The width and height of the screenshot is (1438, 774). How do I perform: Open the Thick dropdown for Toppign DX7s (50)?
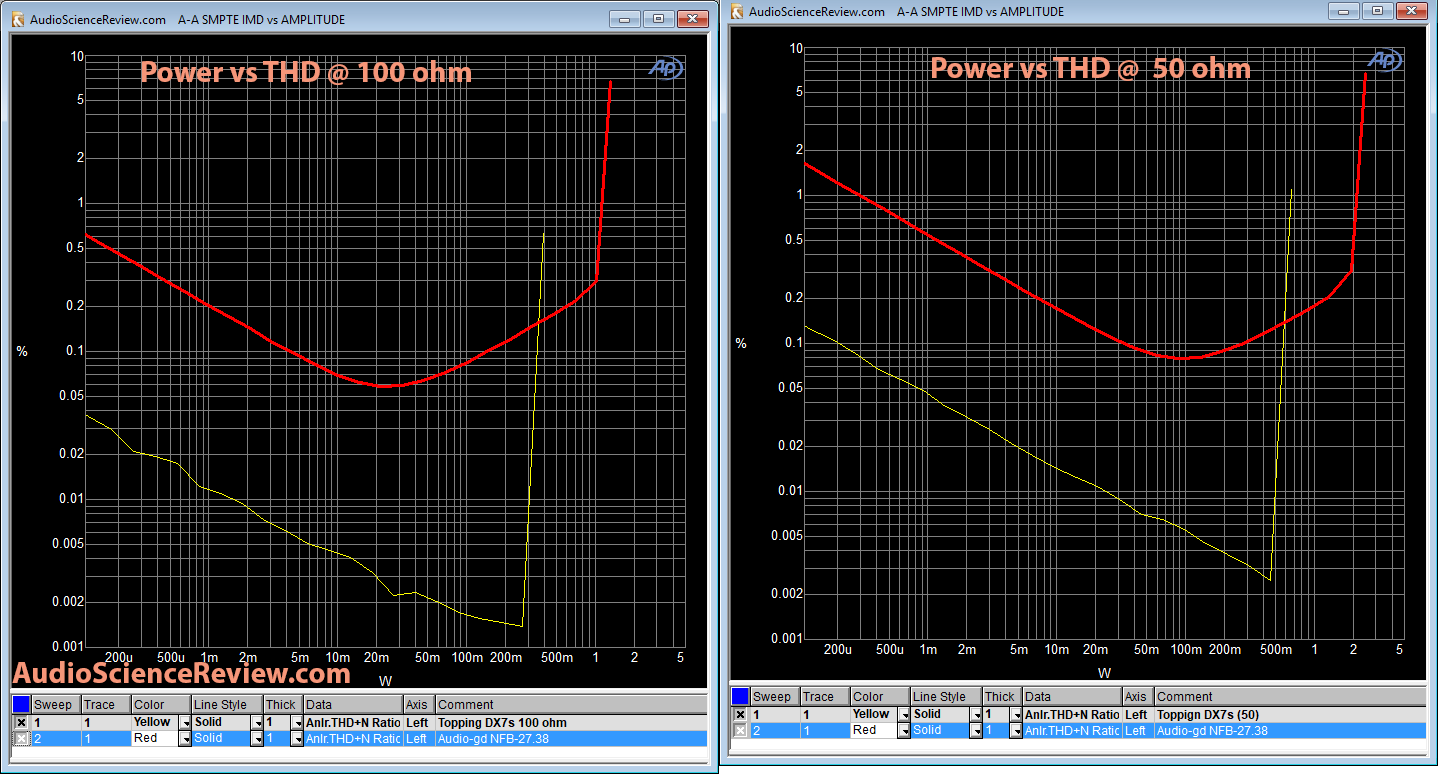(1016, 714)
